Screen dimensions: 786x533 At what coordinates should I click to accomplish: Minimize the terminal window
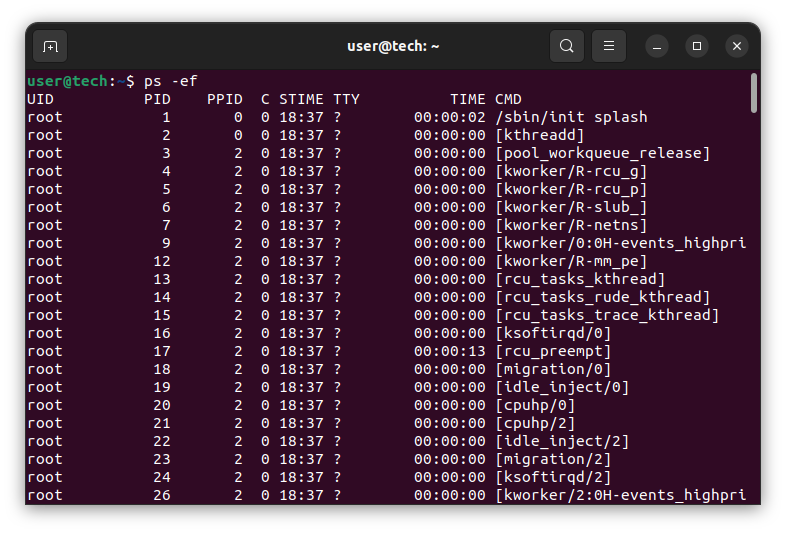[x=657, y=46]
